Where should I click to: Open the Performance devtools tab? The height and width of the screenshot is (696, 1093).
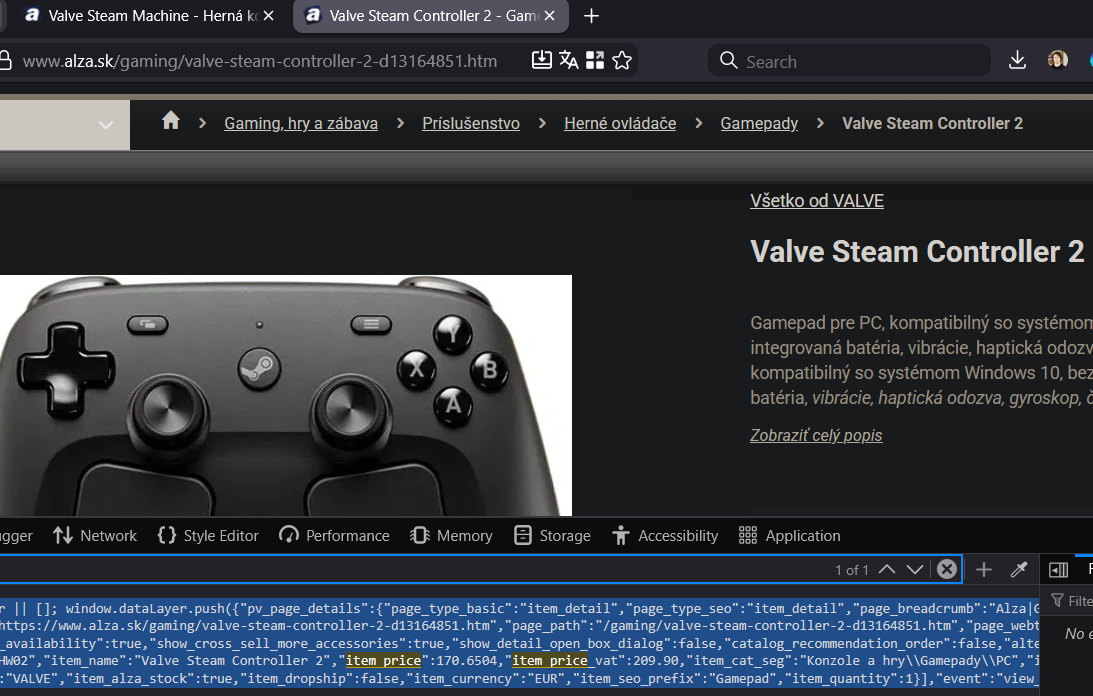[335, 536]
